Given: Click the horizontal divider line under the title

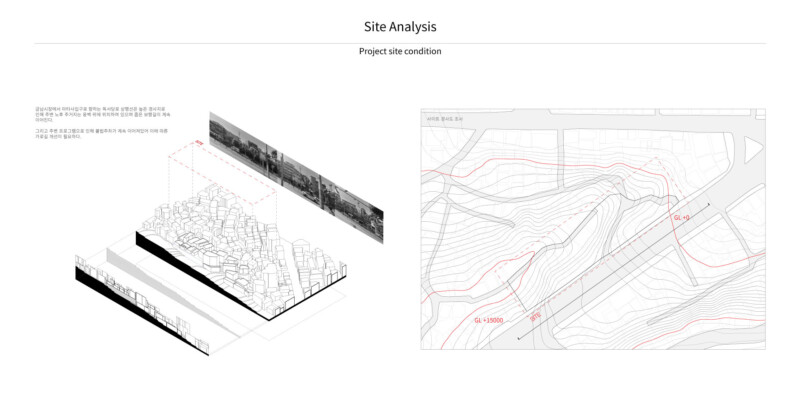Looking at the screenshot, I should pyautogui.click(x=400, y=43).
